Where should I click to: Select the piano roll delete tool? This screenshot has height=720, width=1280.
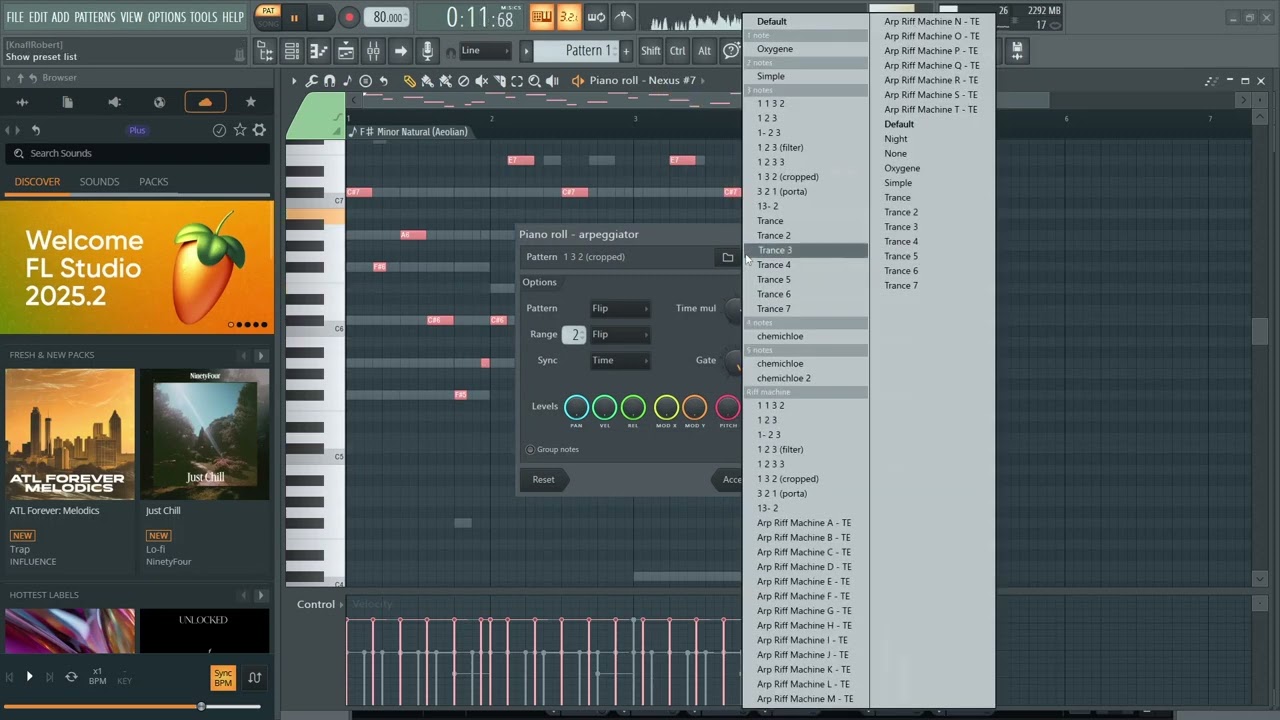point(463,81)
